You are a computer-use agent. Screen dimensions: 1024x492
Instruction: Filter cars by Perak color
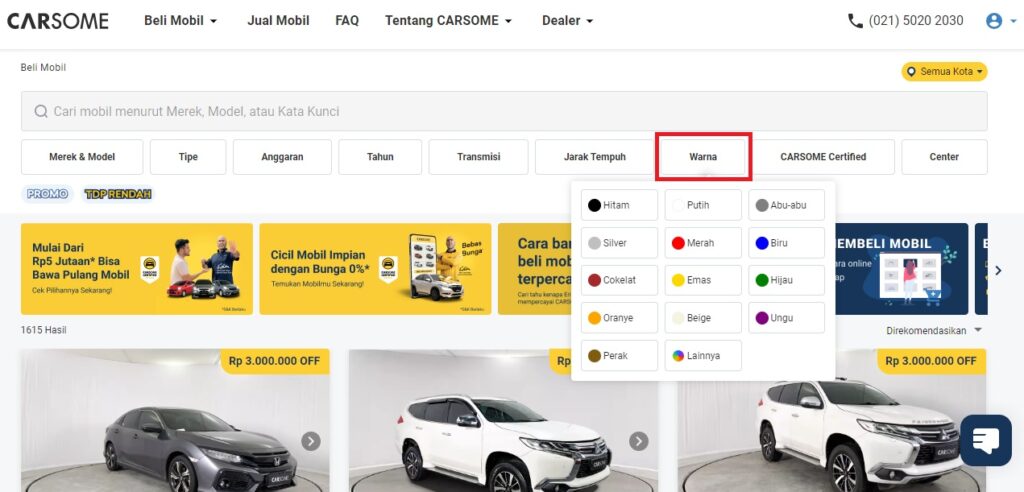619,355
